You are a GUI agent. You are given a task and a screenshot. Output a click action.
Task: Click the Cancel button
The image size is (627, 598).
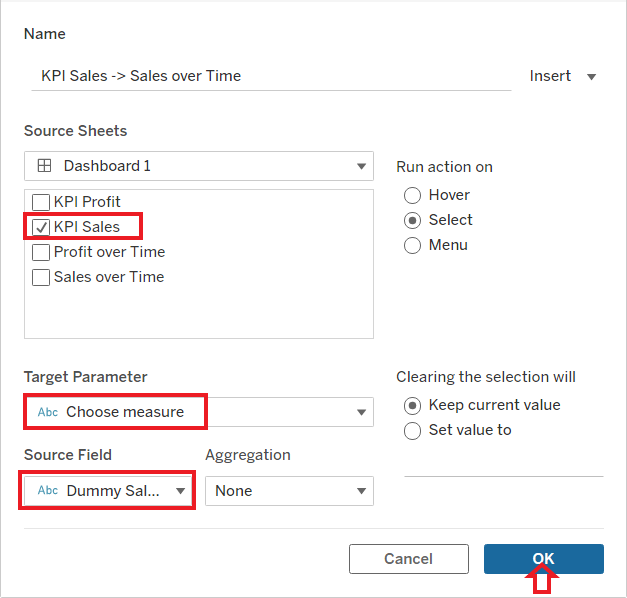[409, 559]
